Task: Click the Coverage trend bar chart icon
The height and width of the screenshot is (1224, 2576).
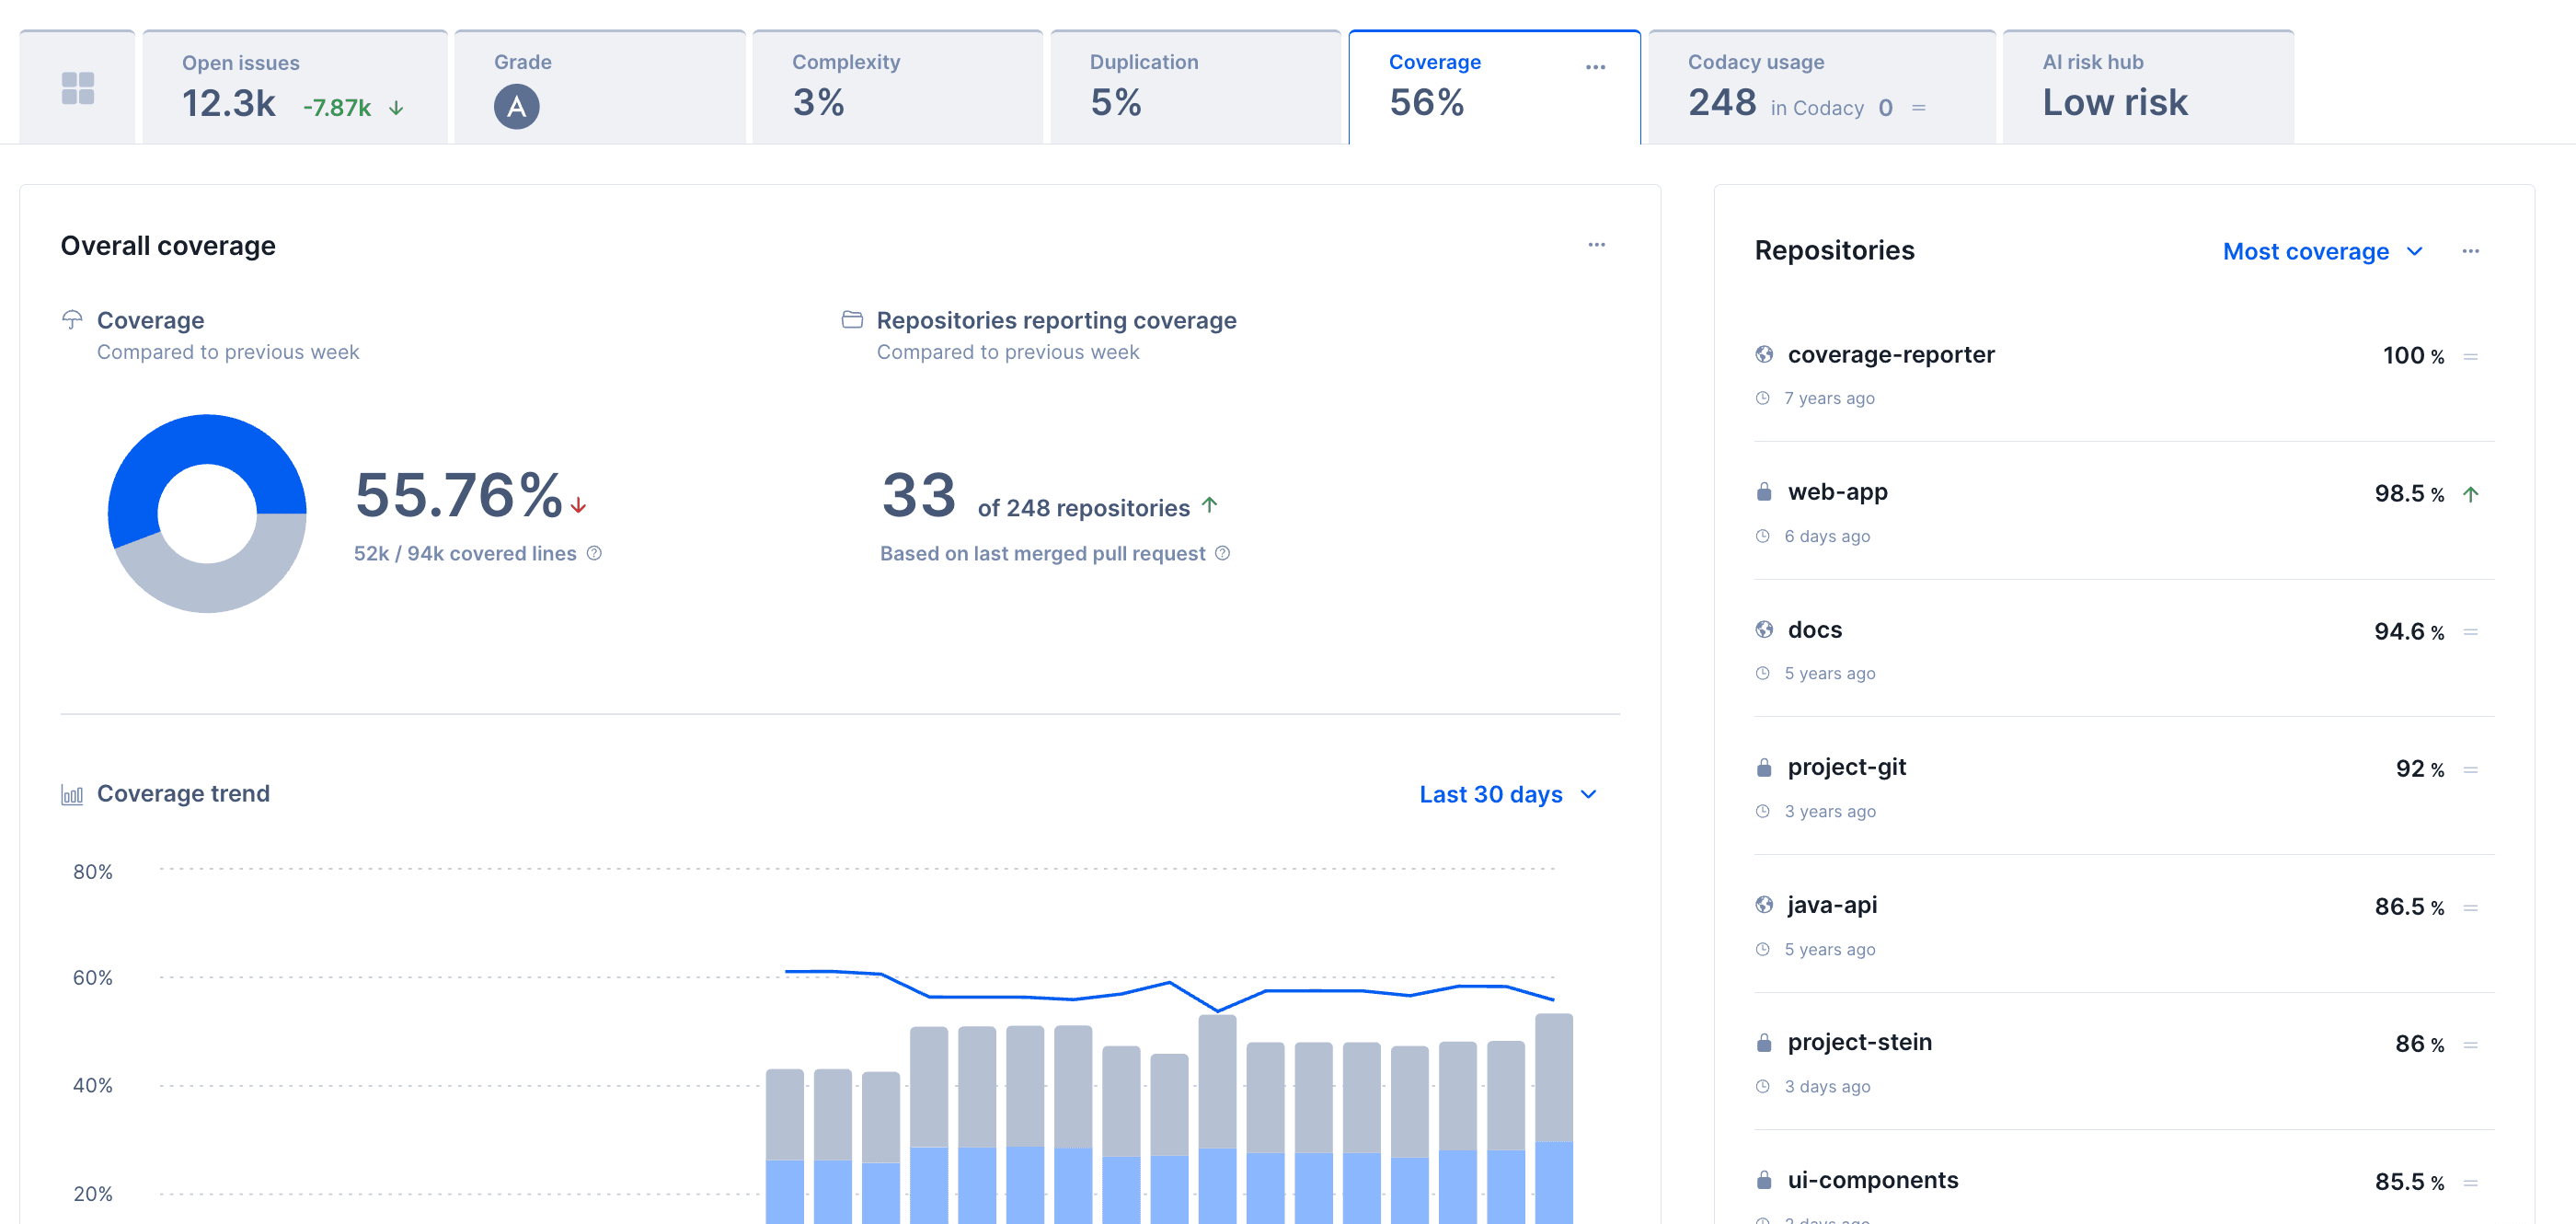Action: 72,795
